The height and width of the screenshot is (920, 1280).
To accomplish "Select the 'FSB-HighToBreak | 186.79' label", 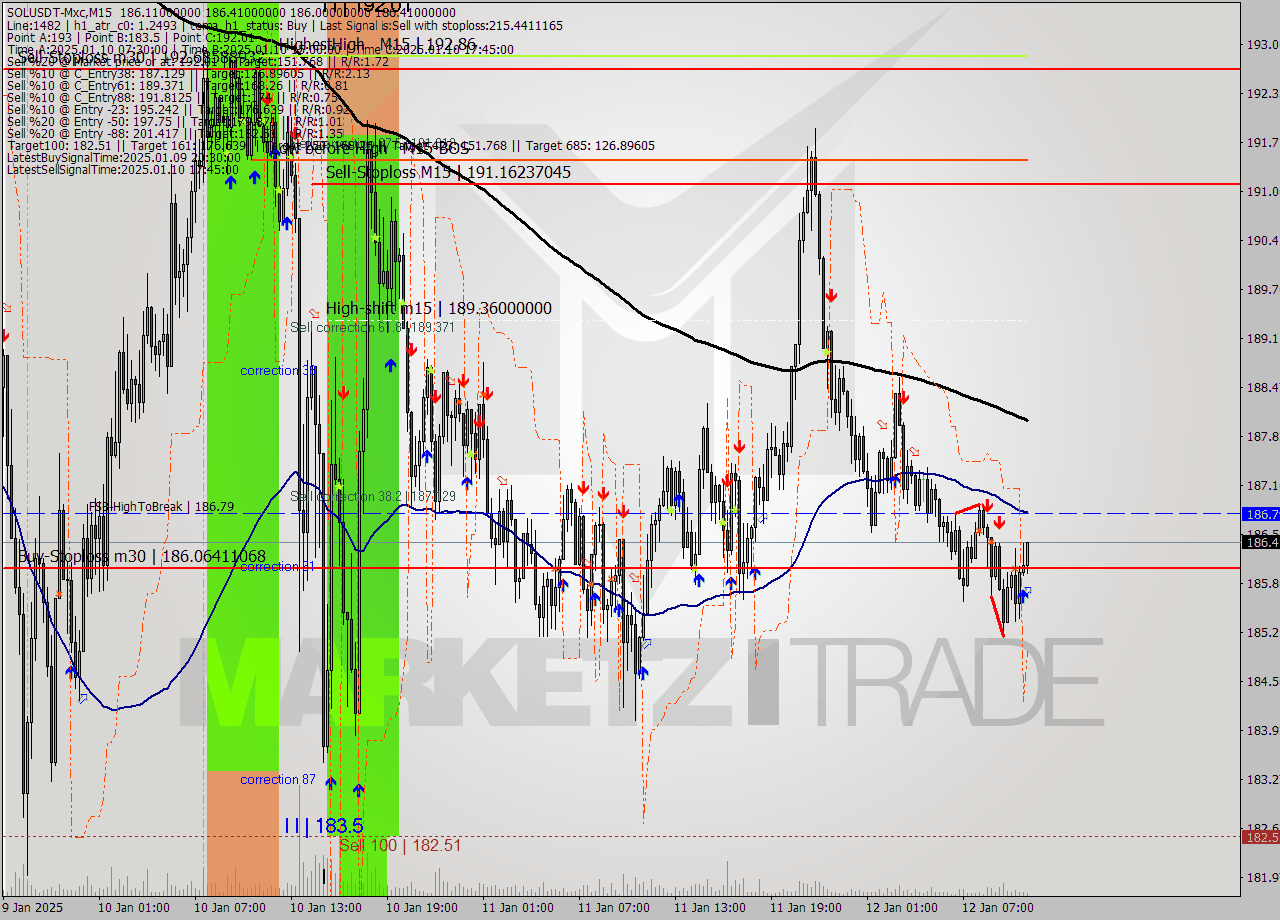I will point(161,507).
